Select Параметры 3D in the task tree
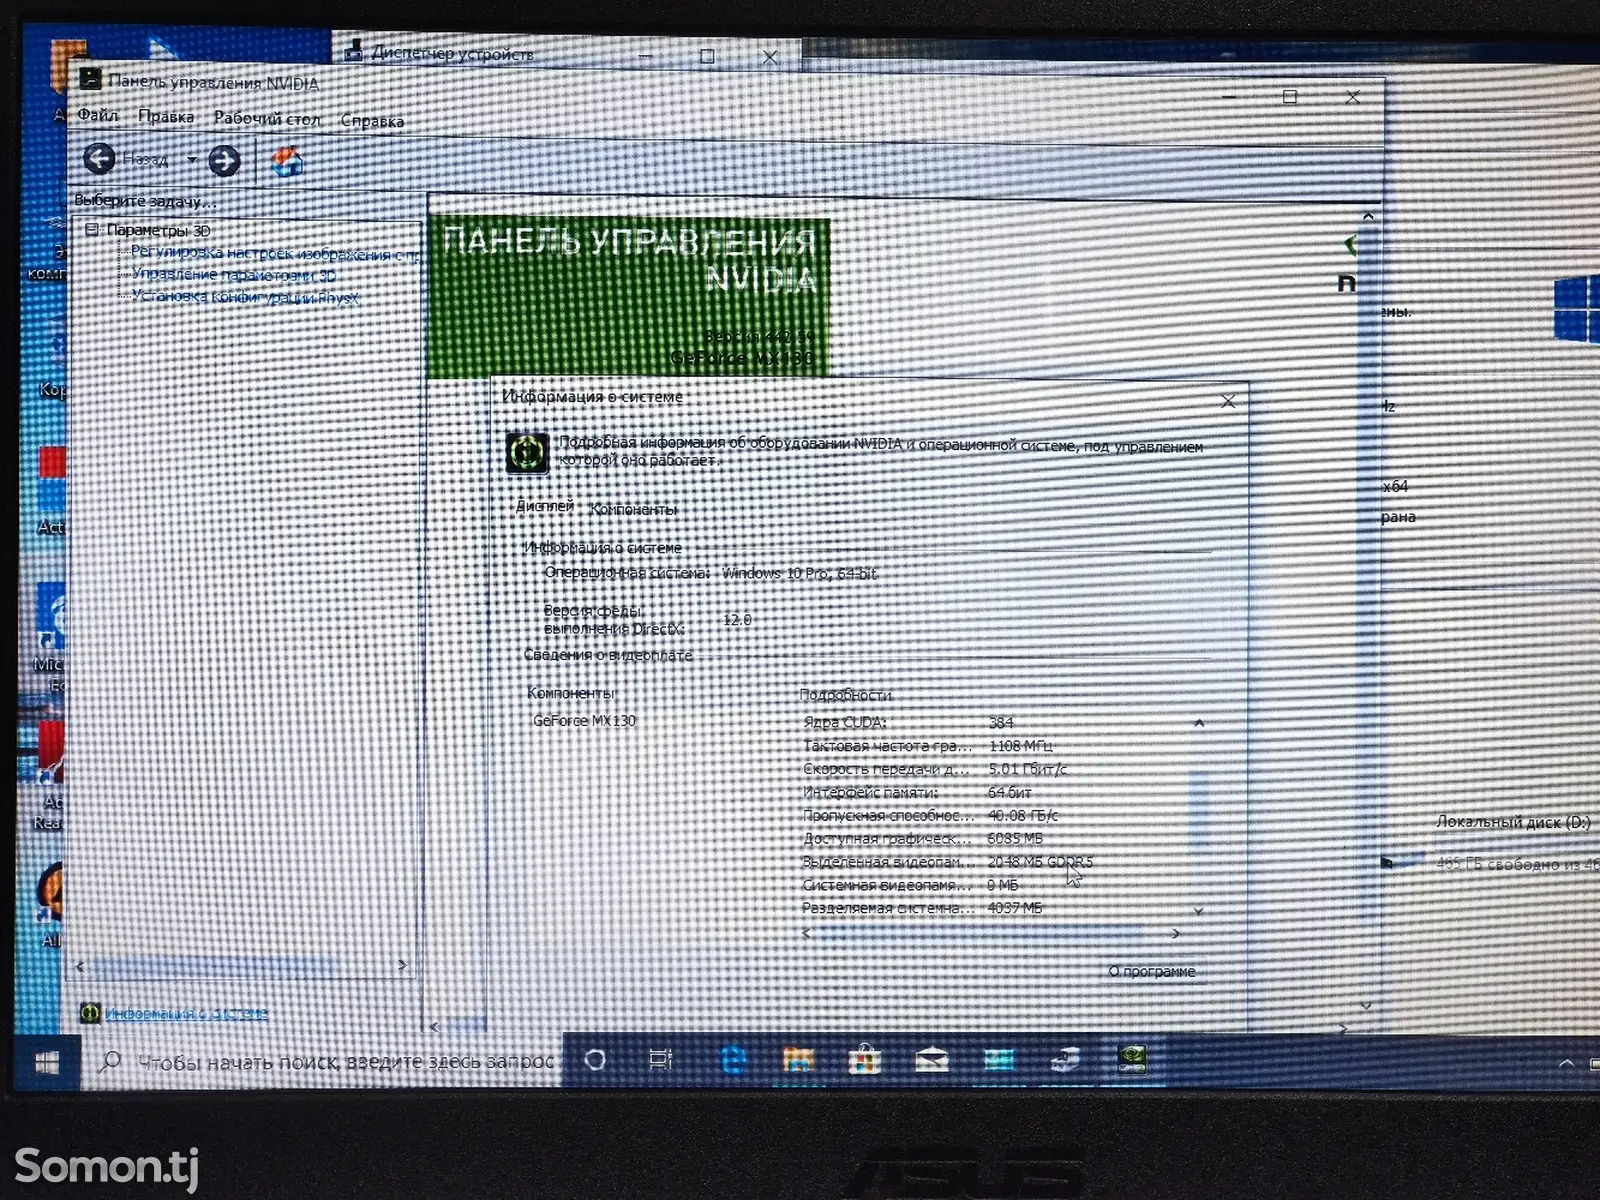The width and height of the screenshot is (1600, 1200). 158,231
